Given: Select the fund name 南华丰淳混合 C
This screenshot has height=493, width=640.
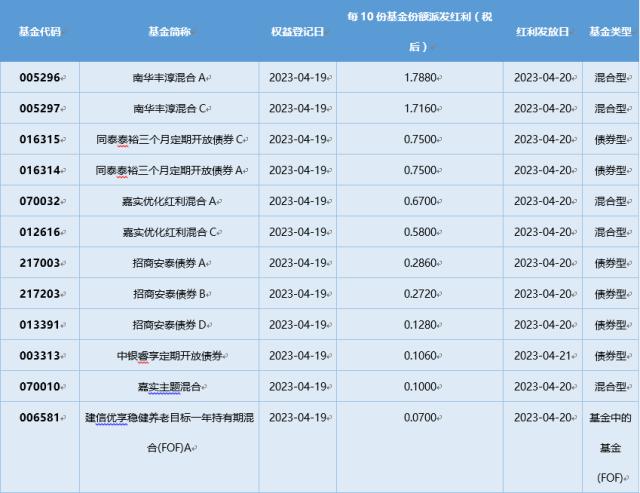Looking at the screenshot, I should (169, 108).
